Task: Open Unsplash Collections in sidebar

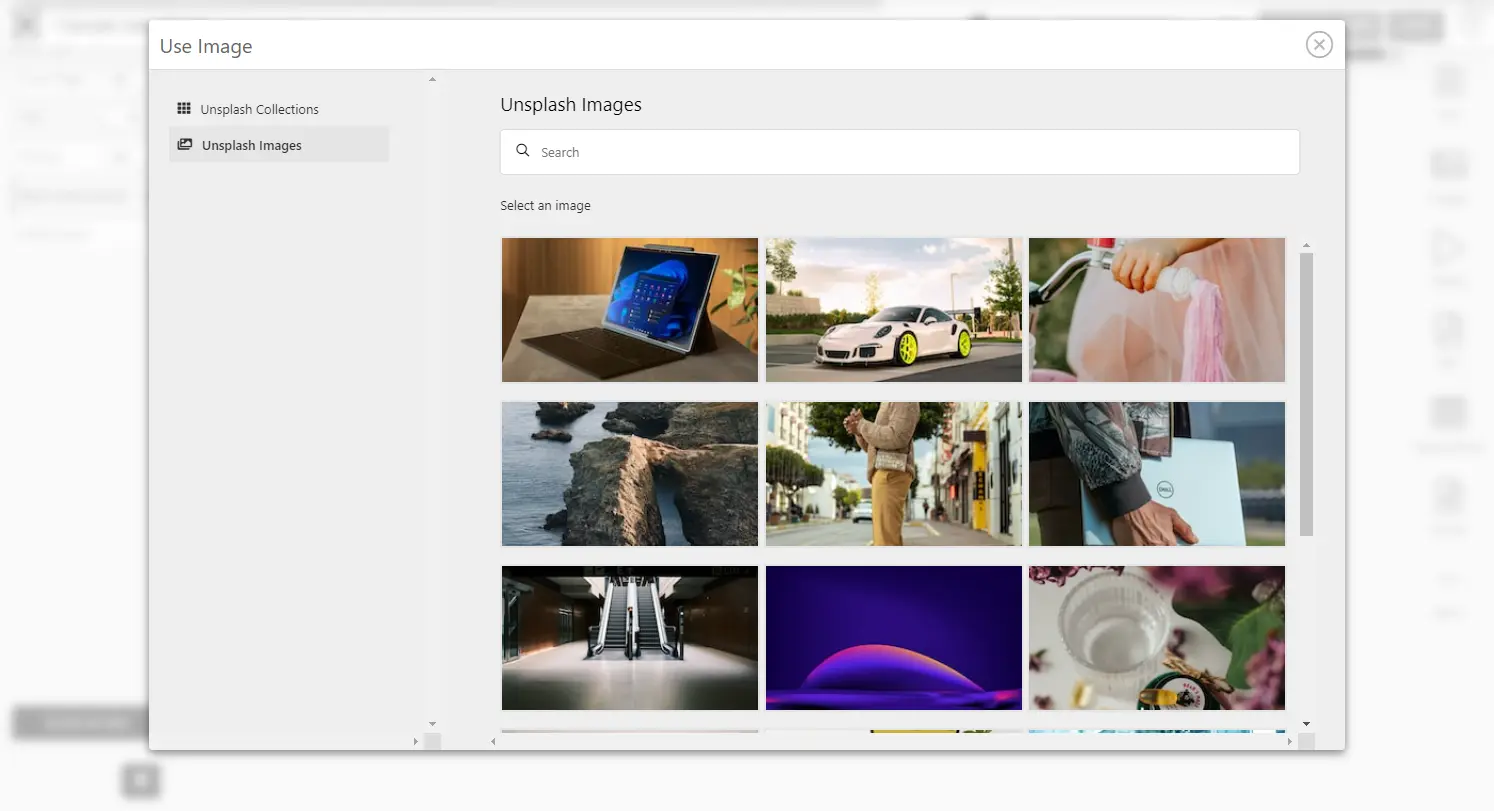Action: 259,109
